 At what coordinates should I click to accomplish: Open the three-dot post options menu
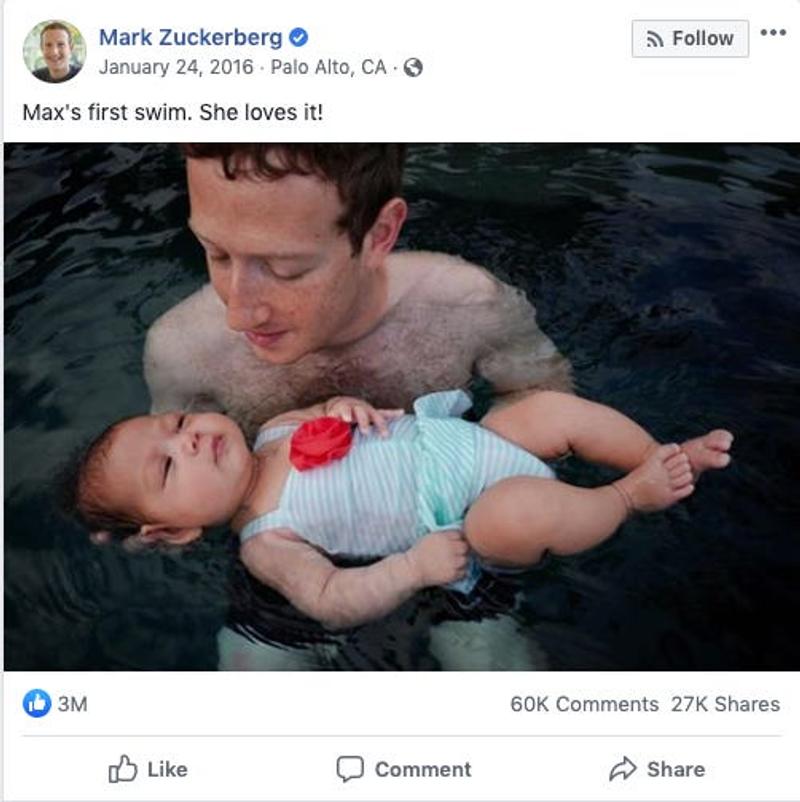[x=772, y=33]
